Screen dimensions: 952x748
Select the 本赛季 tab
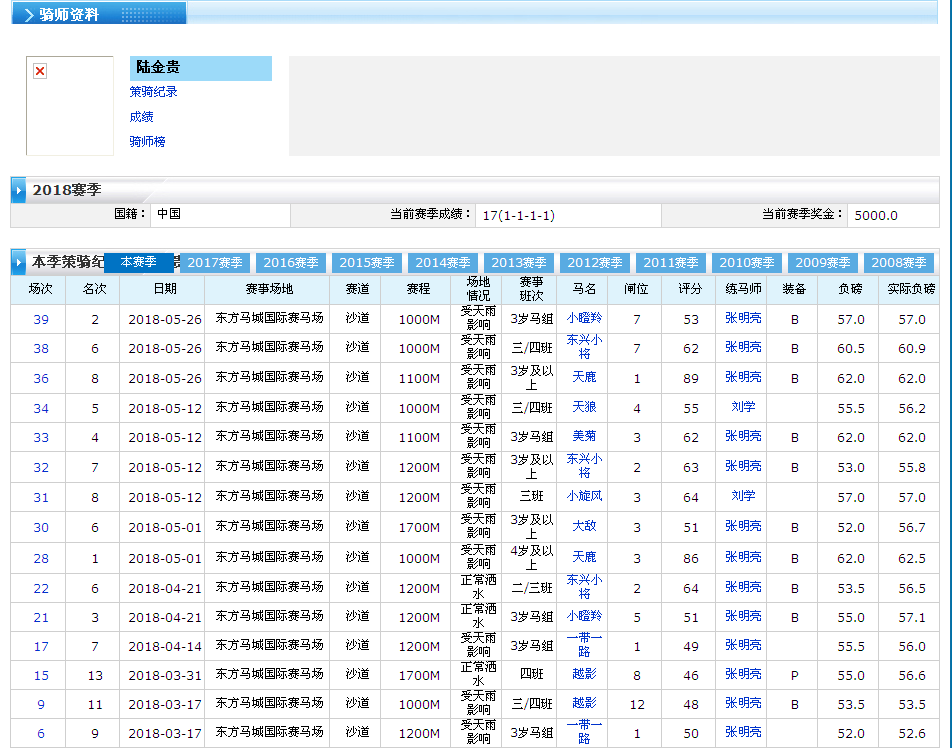coord(138,262)
